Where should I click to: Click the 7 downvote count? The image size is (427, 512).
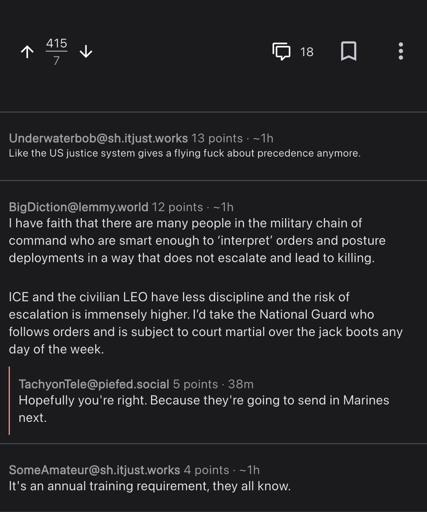[57, 60]
